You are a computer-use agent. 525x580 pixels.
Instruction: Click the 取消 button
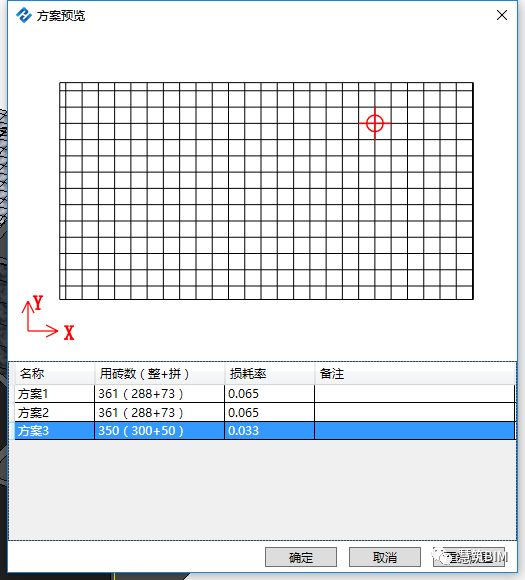tap(384, 557)
